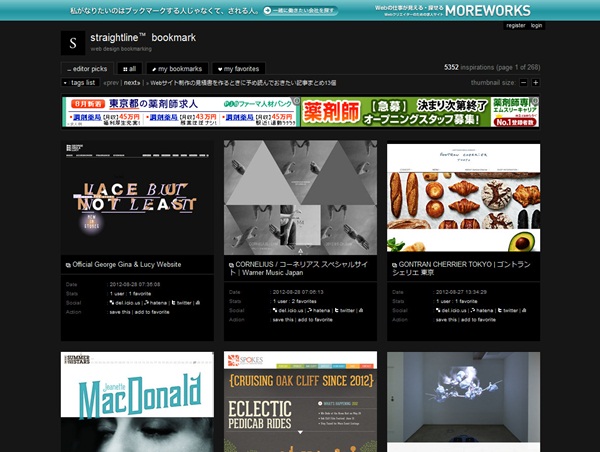Viewport: 600px width, 452px height.
Task: Add GONTRAN CHERRIER to favorite
Action: click(478, 320)
